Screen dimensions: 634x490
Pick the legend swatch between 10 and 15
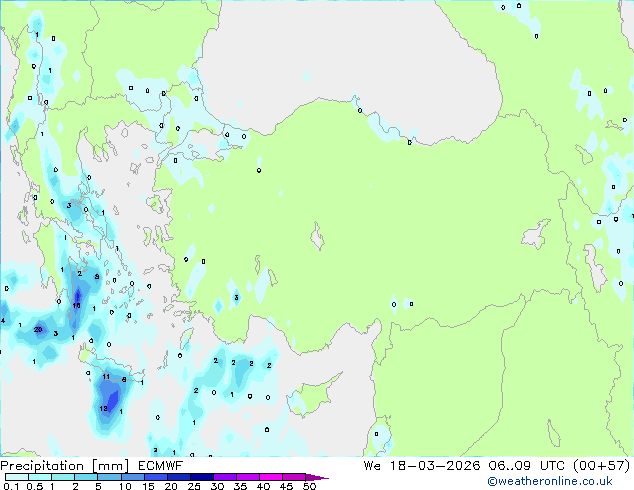click(x=132, y=477)
